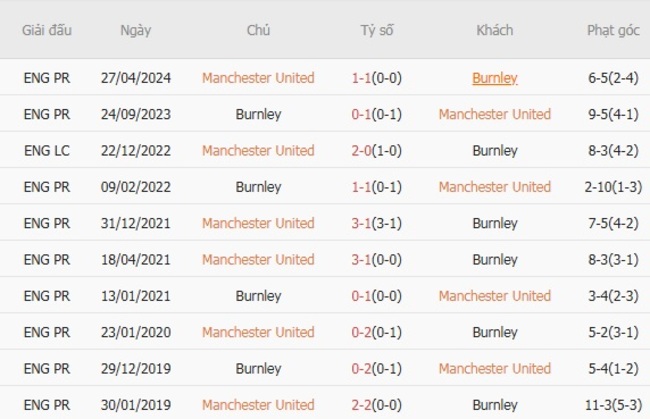The height and width of the screenshot is (419, 650).
Task: Click the Ngày column header
Action: pyautogui.click(x=135, y=30)
